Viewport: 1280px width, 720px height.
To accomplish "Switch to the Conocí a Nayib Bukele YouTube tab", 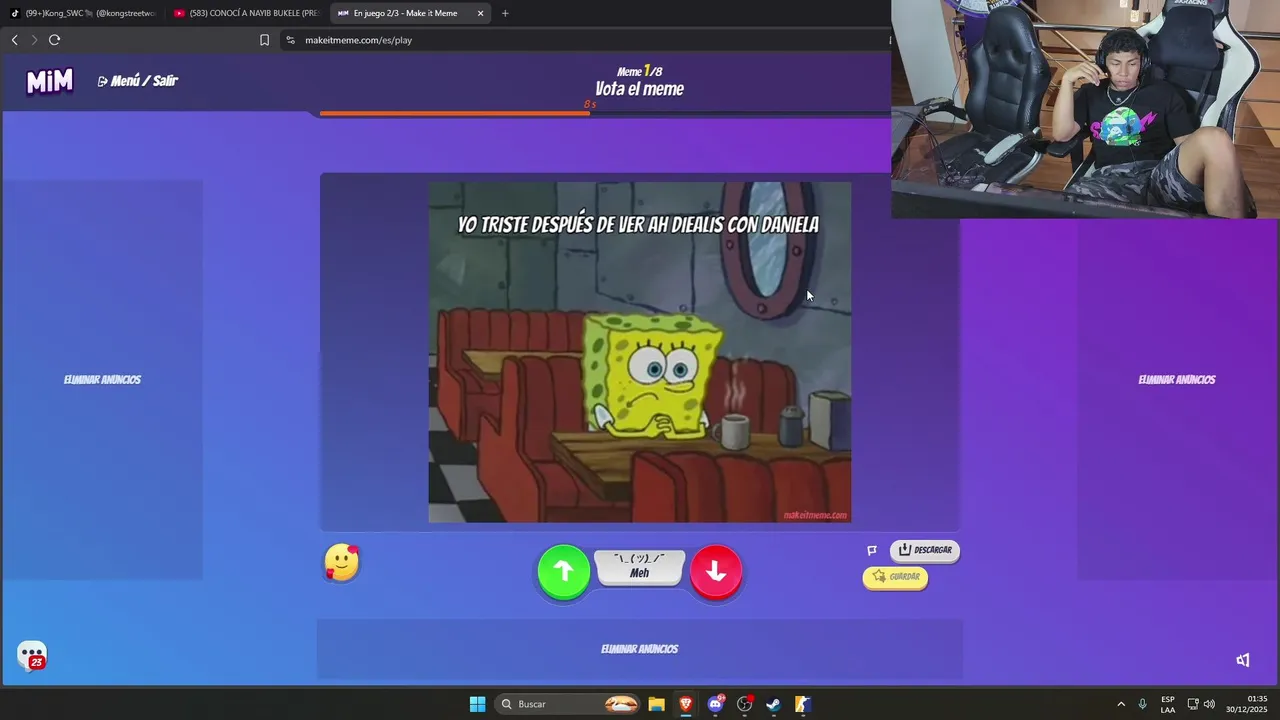I will pyautogui.click(x=246, y=13).
